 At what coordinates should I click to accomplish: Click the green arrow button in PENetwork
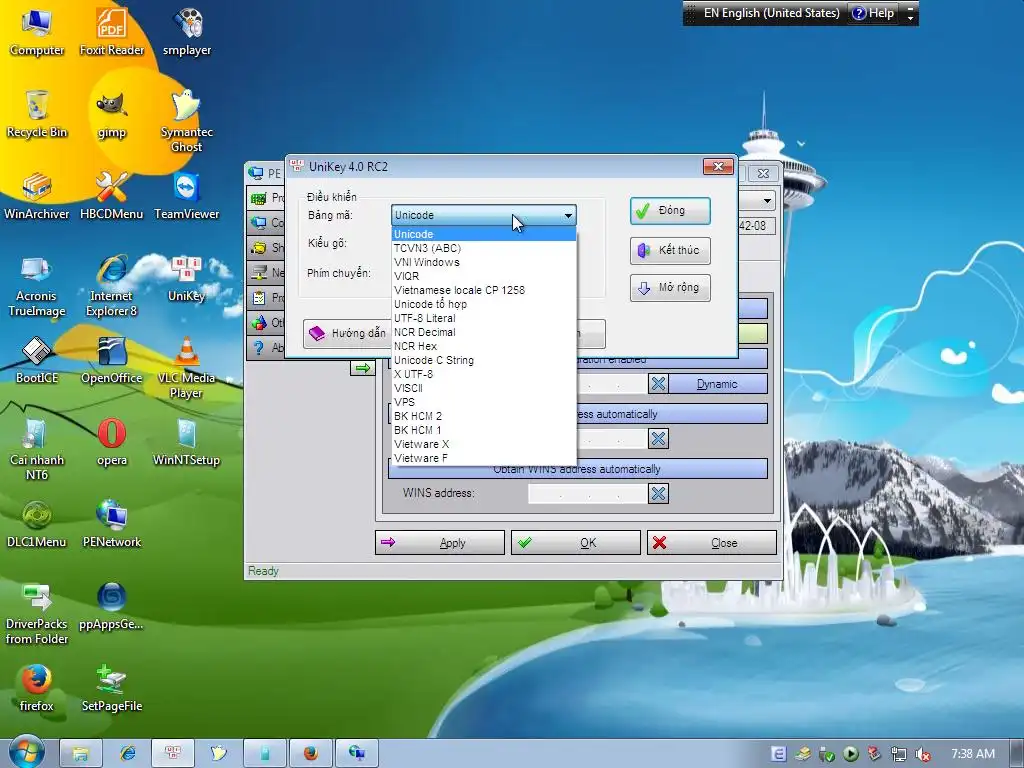click(x=362, y=368)
